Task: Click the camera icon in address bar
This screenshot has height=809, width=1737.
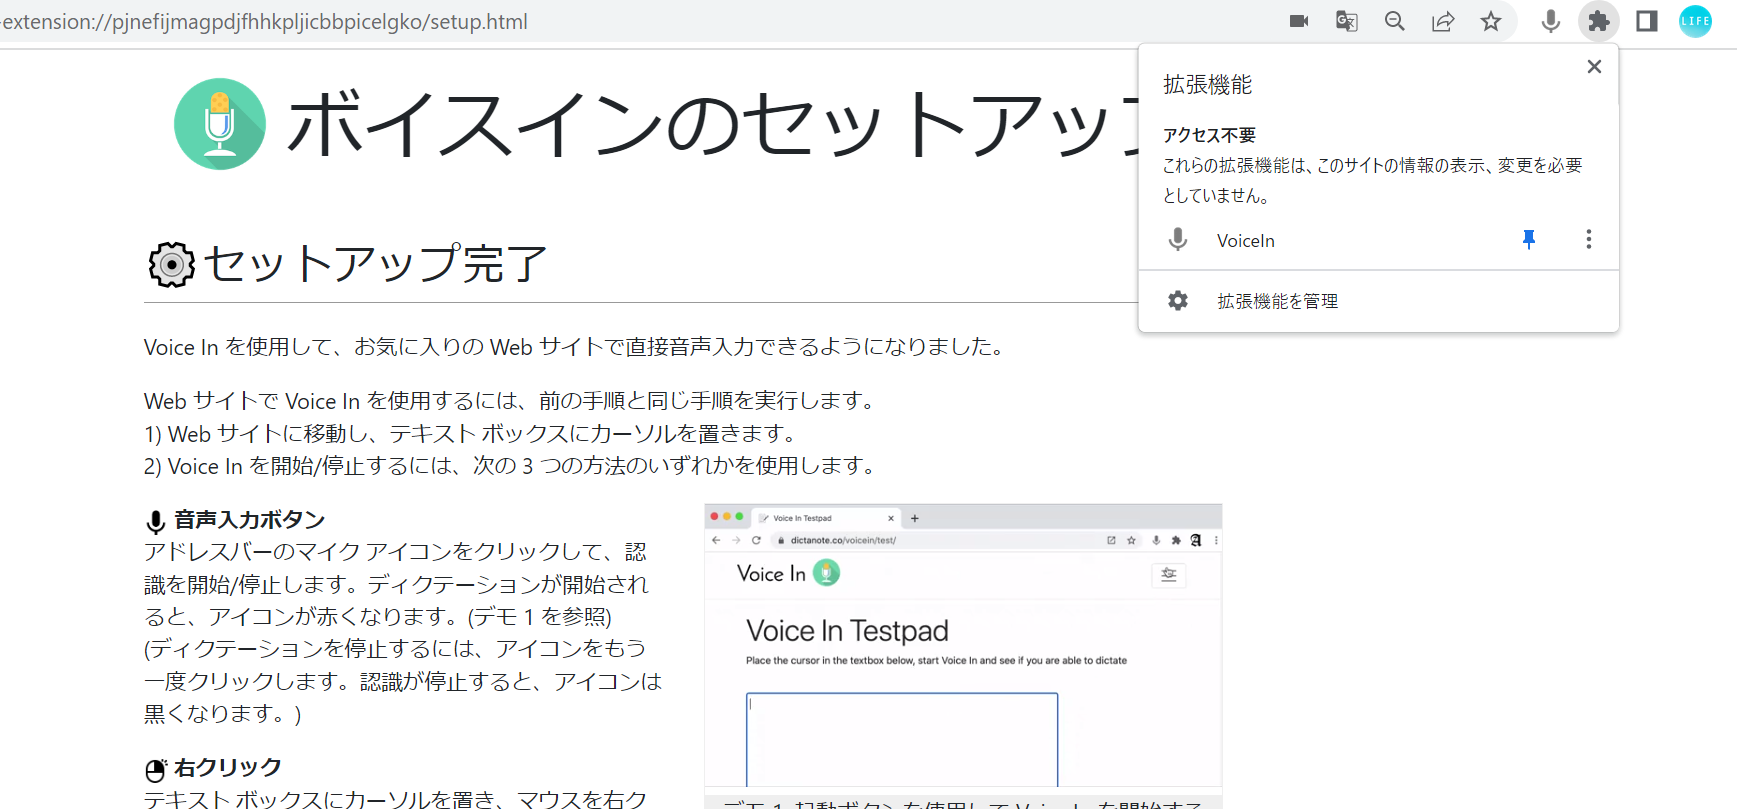Action: (1299, 21)
